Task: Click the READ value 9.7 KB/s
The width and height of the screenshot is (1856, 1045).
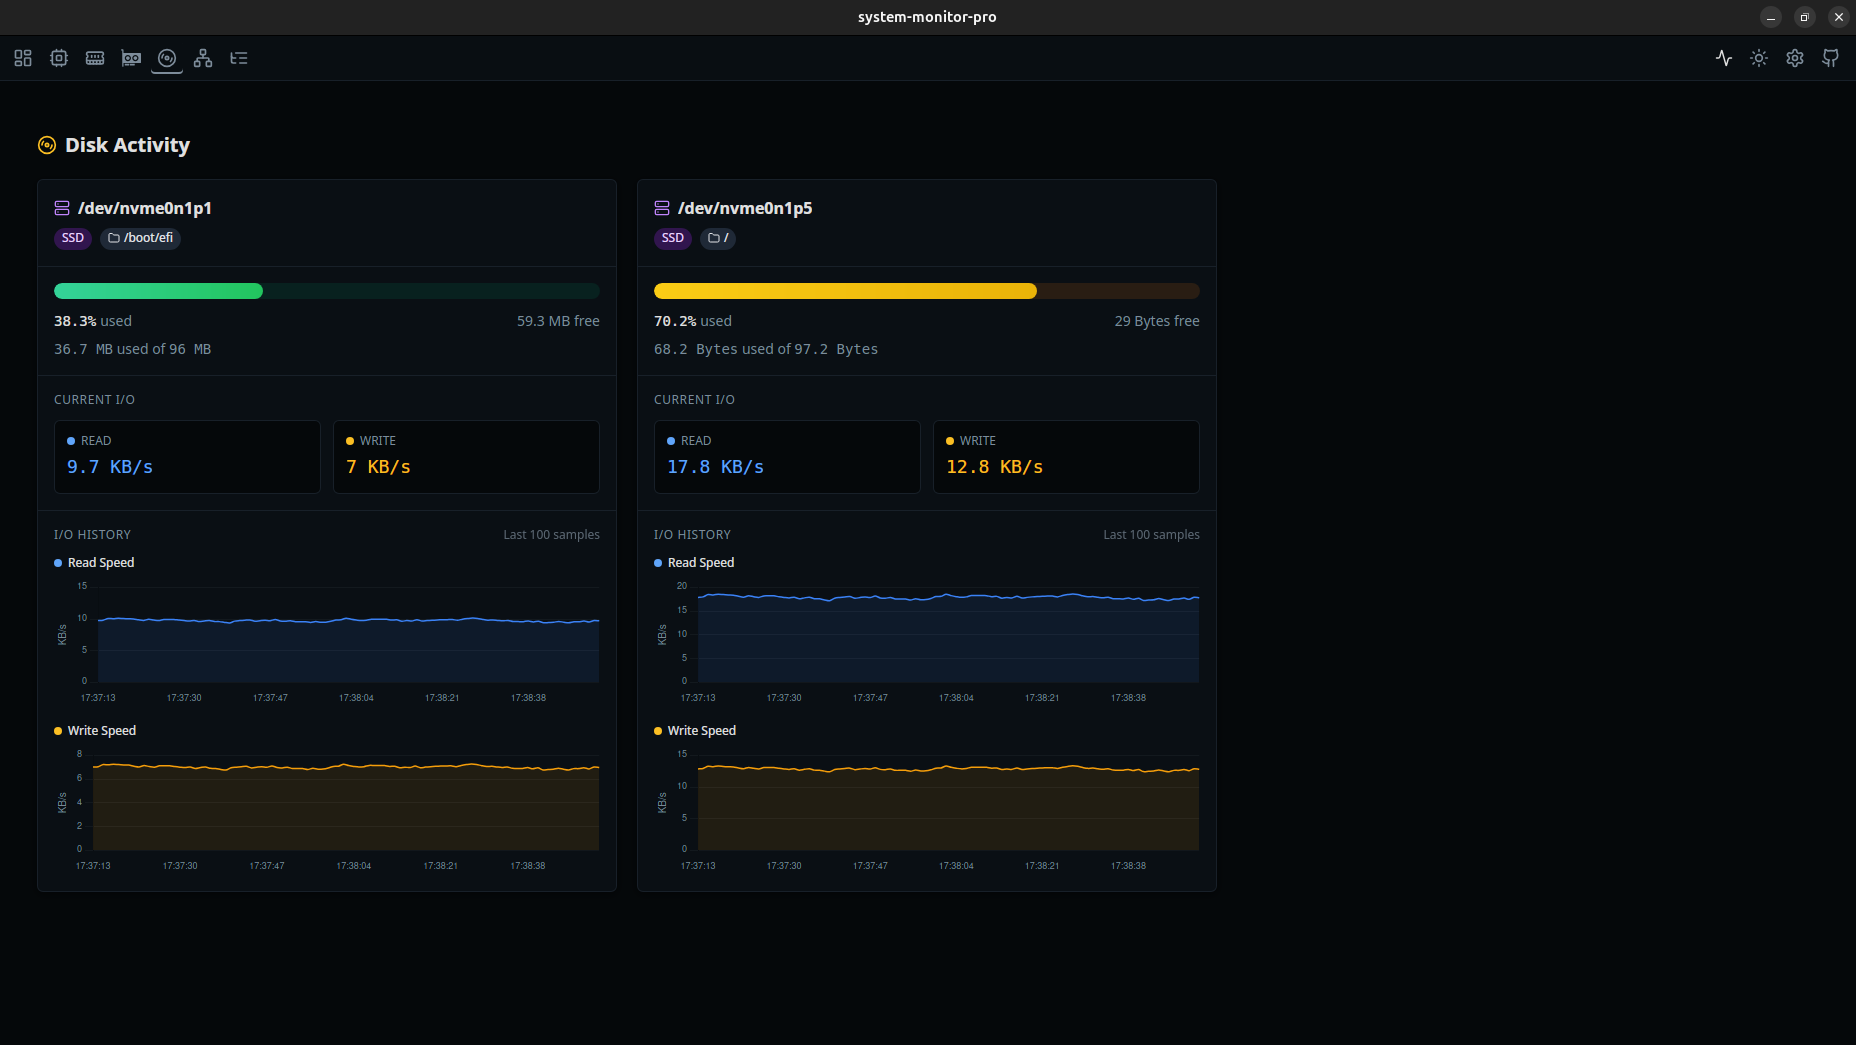Action: click(x=109, y=466)
